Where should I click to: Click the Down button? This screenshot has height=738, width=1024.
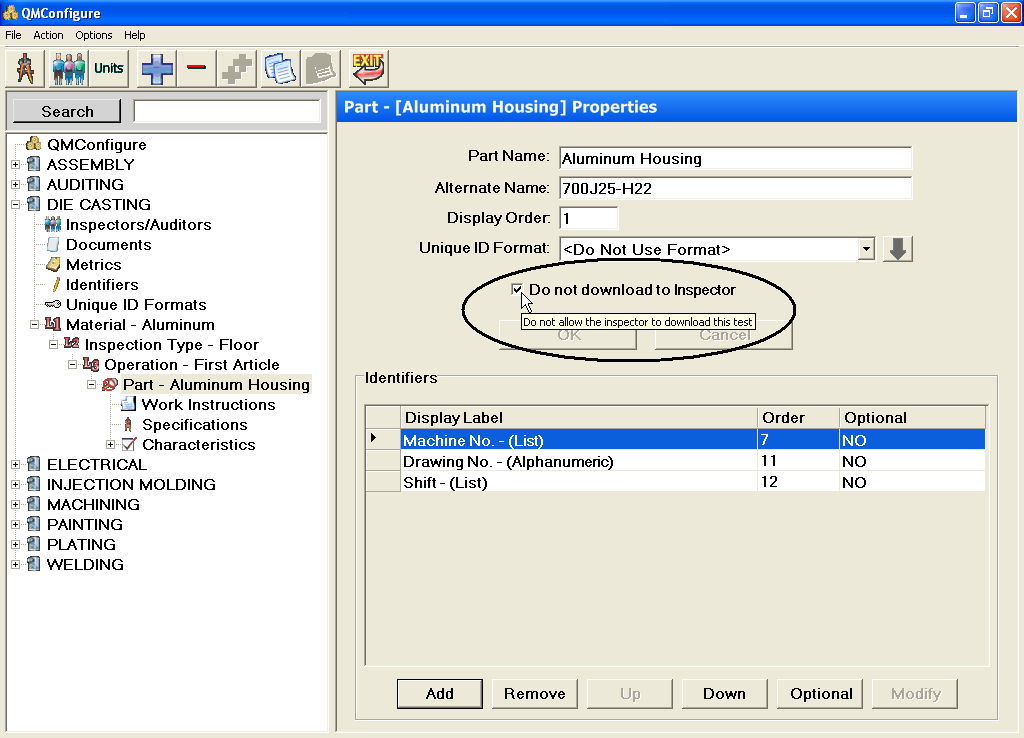724,694
